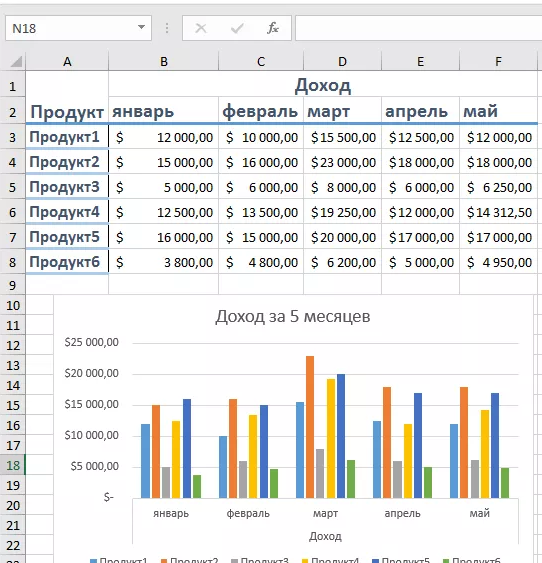The width and height of the screenshot is (542, 563).
Task: Click the chart title Доход за 5 месяцев
Action: click(x=293, y=316)
